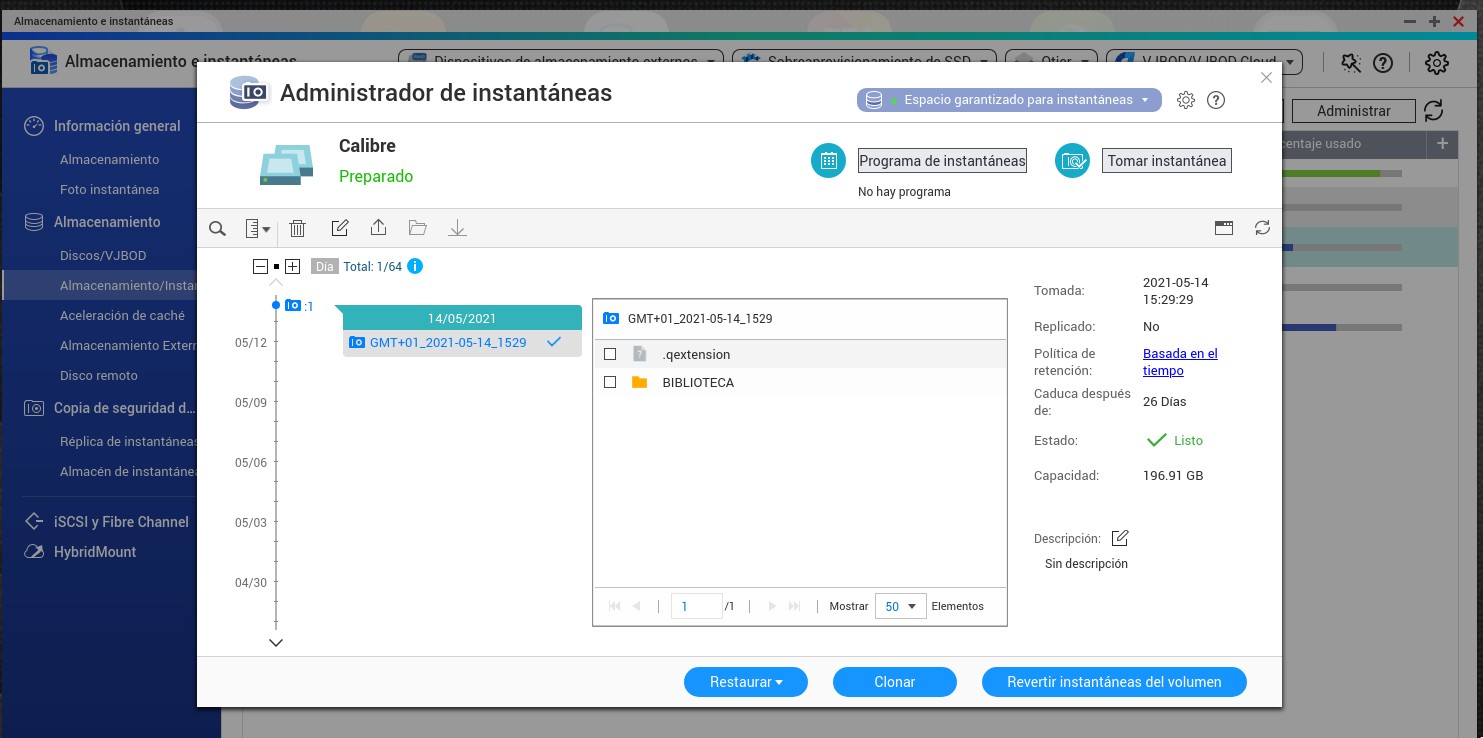Viewport: 1483px width, 738px height.
Task: Tick the BIBLIOTECA folder checkbox
Action: (610, 382)
